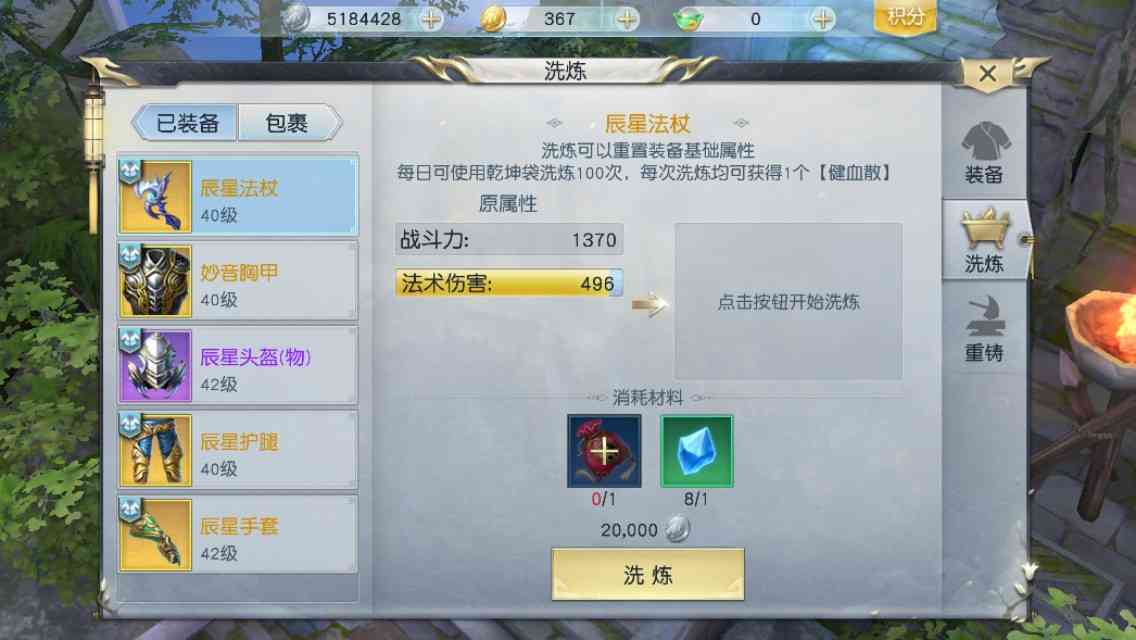
Task: Tap the 点击按钮开始洗炼 result panel
Action: [788, 302]
